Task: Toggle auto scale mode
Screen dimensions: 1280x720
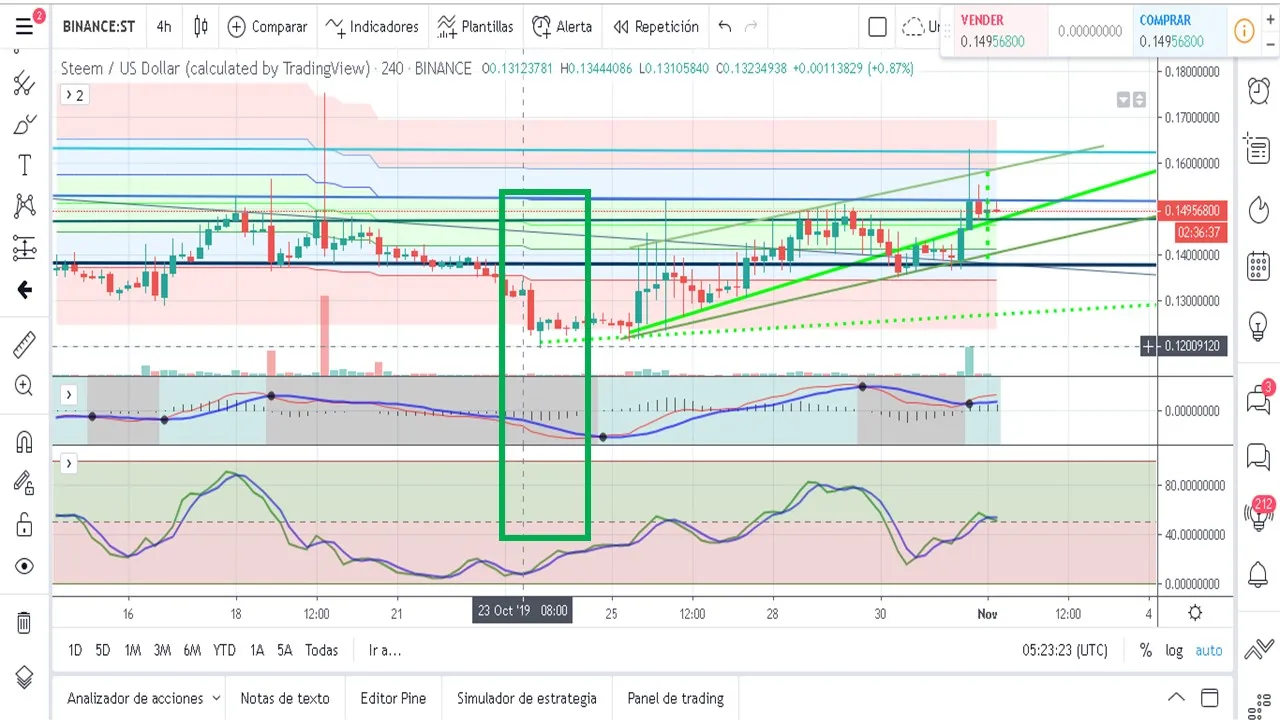Action: (x=1209, y=650)
